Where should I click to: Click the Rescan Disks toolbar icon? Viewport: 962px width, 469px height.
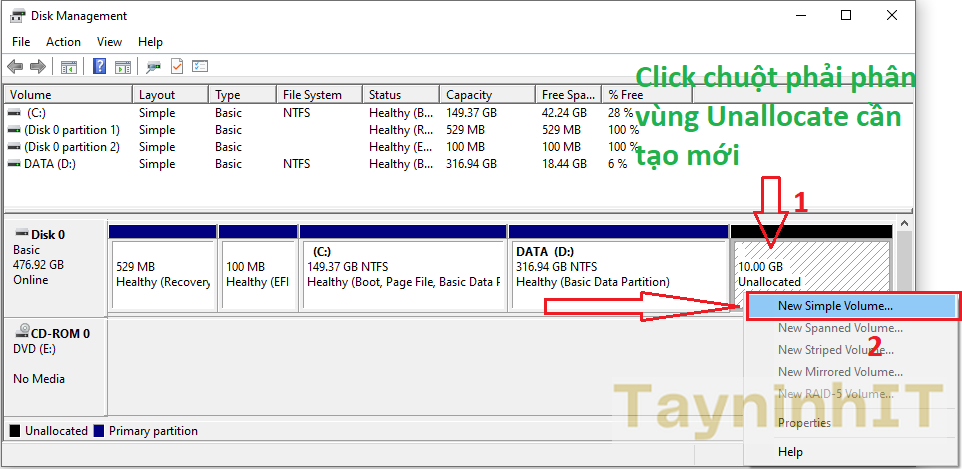[x=153, y=67]
